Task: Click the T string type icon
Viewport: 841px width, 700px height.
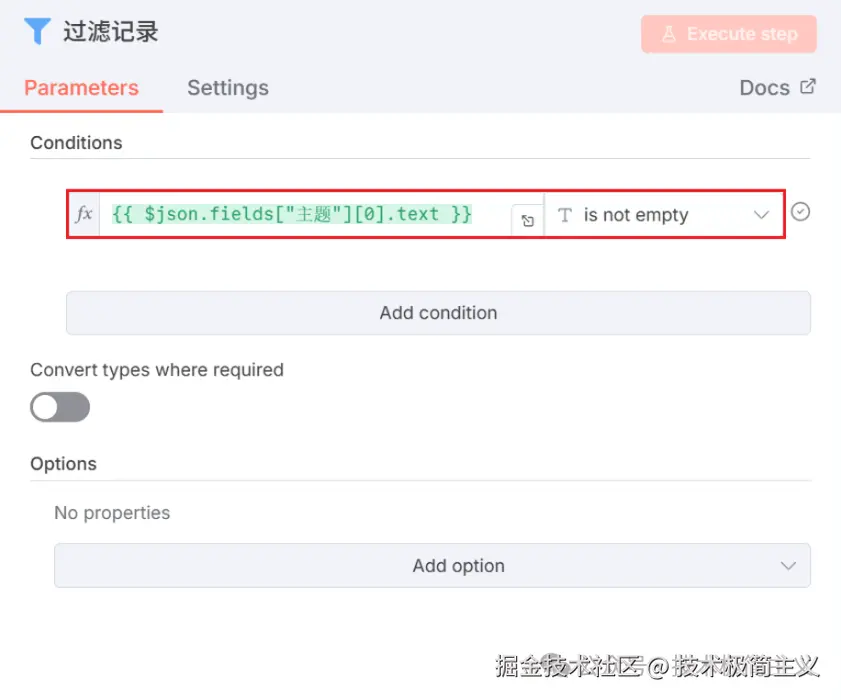Action: pyautogui.click(x=565, y=215)
